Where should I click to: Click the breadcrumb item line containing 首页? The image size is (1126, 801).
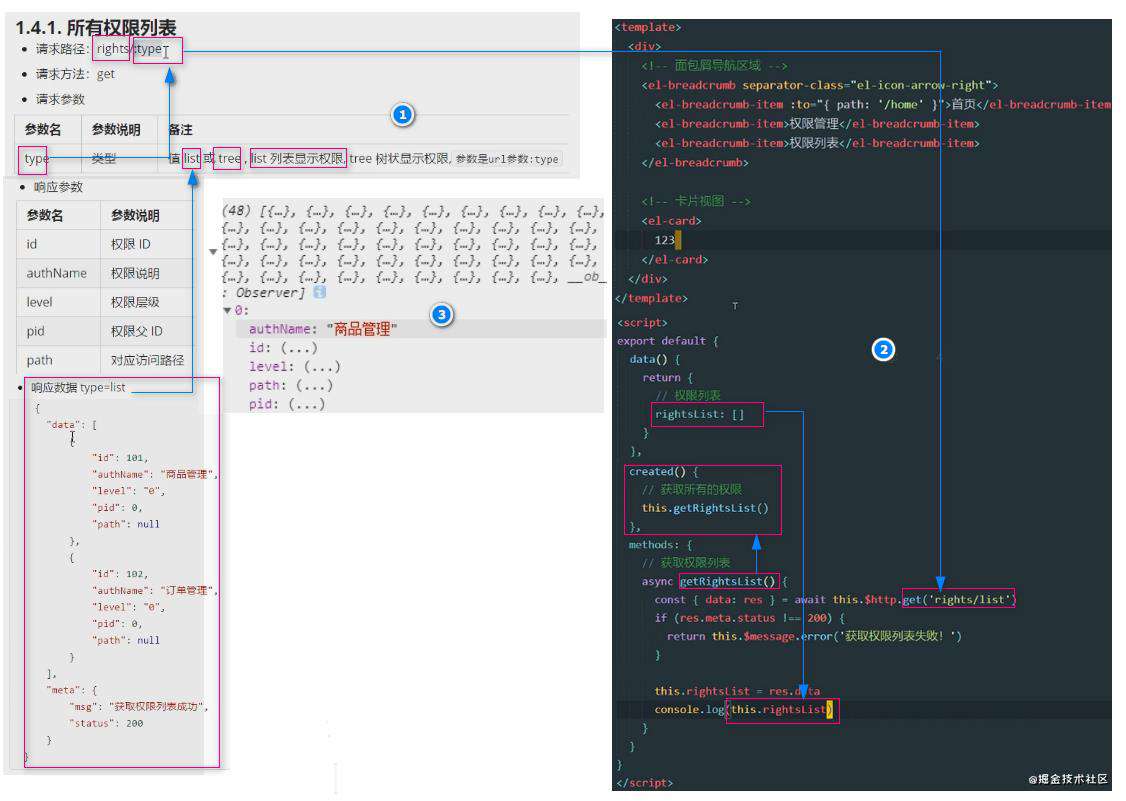883,104
